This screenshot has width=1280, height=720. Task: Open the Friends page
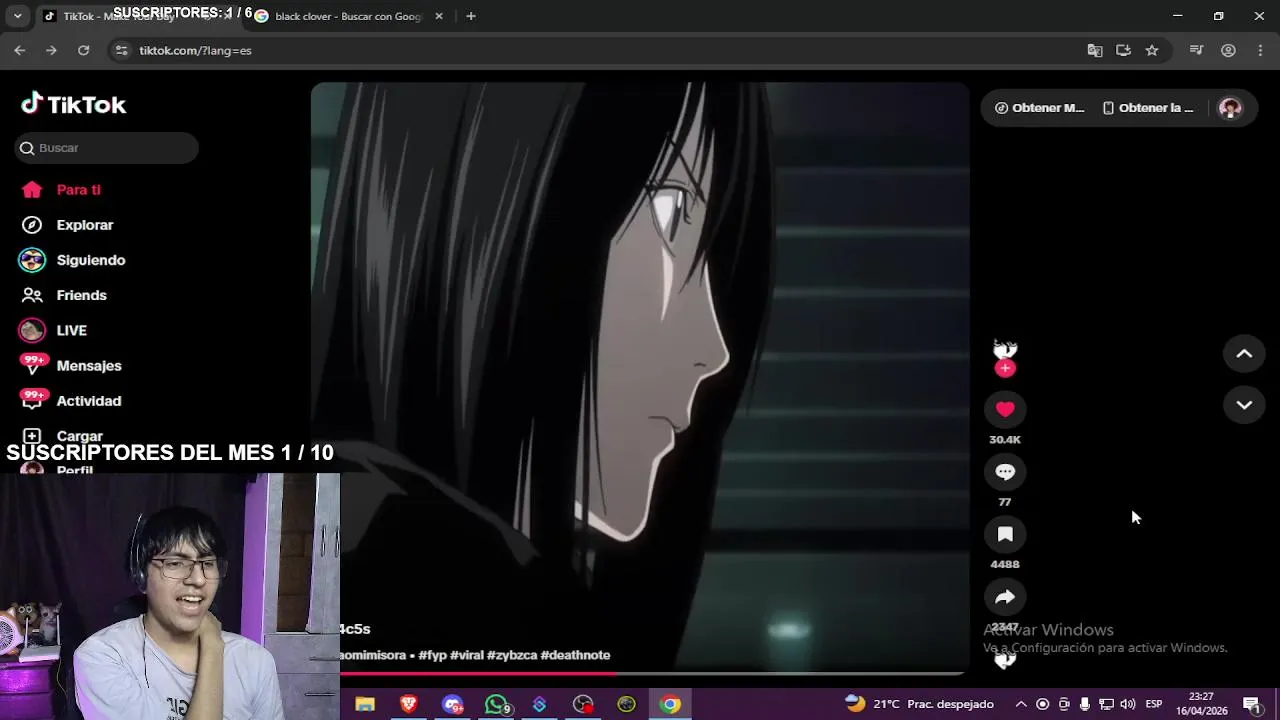point(64,295)
